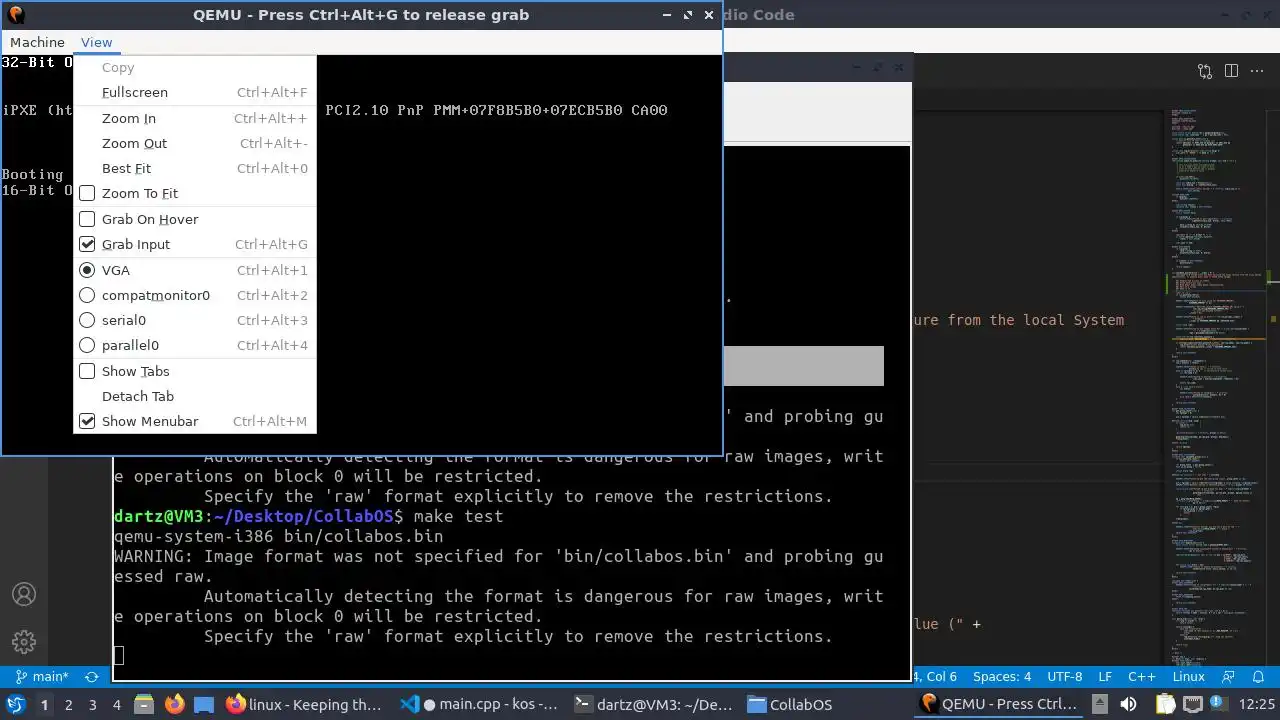Click the greyed Copy entry
Viewport: 1280px width, 720px height.
coord(195,67)
